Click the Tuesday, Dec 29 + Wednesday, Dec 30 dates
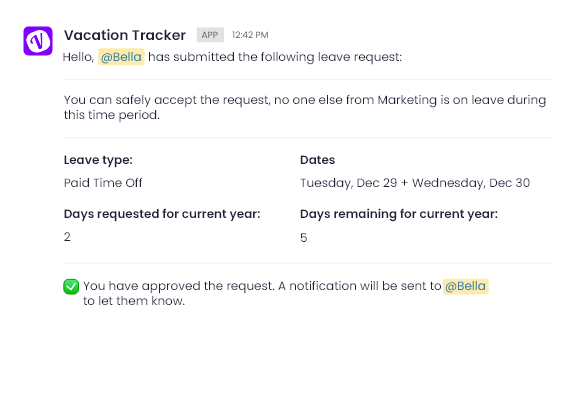Image resolution: width=580 pixels, height=414 pixels. click(x=415, y=183)
